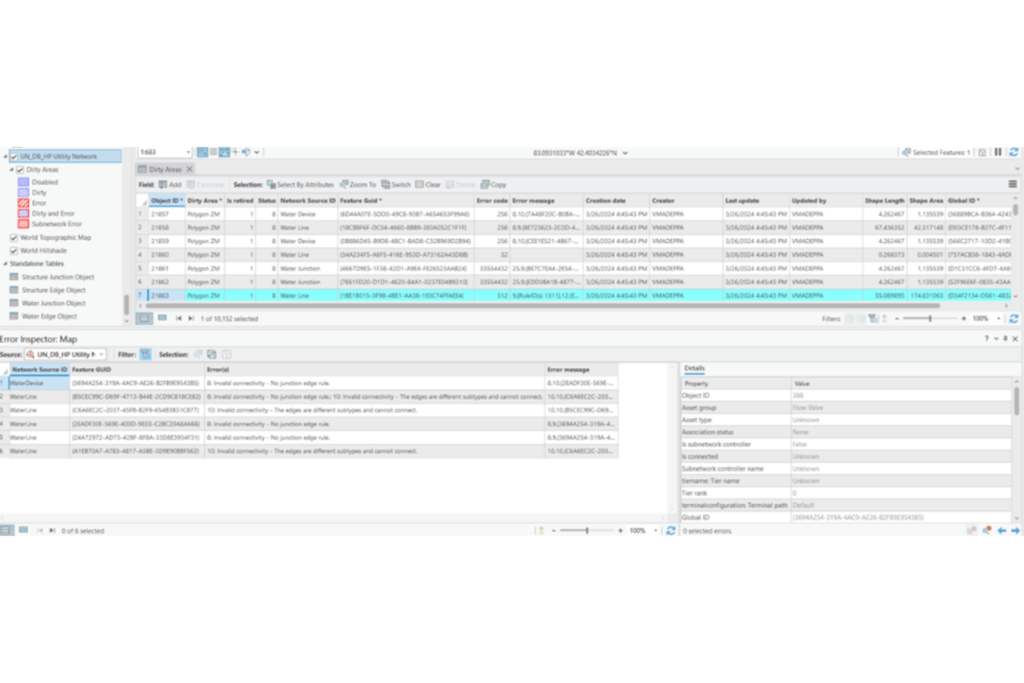This screenshot has height=683, width=1024.
Task: Switch to the Details tab
Action: pos(694,368)
